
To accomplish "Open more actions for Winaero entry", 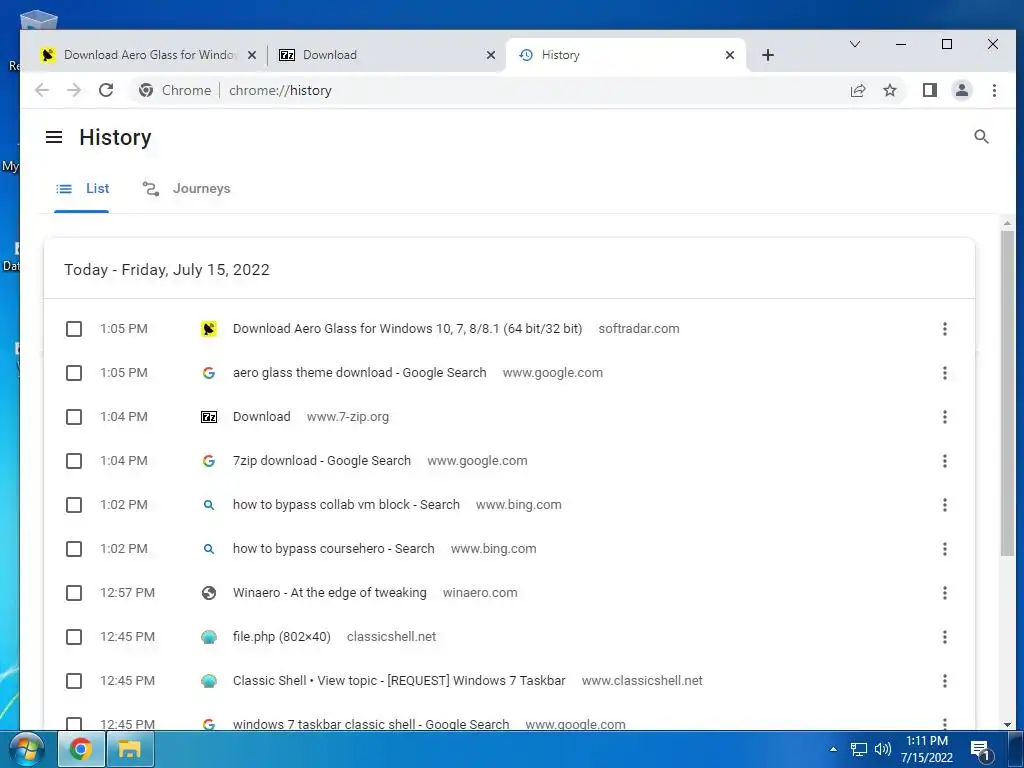I will pyautogui.click(x=944, y=593).
